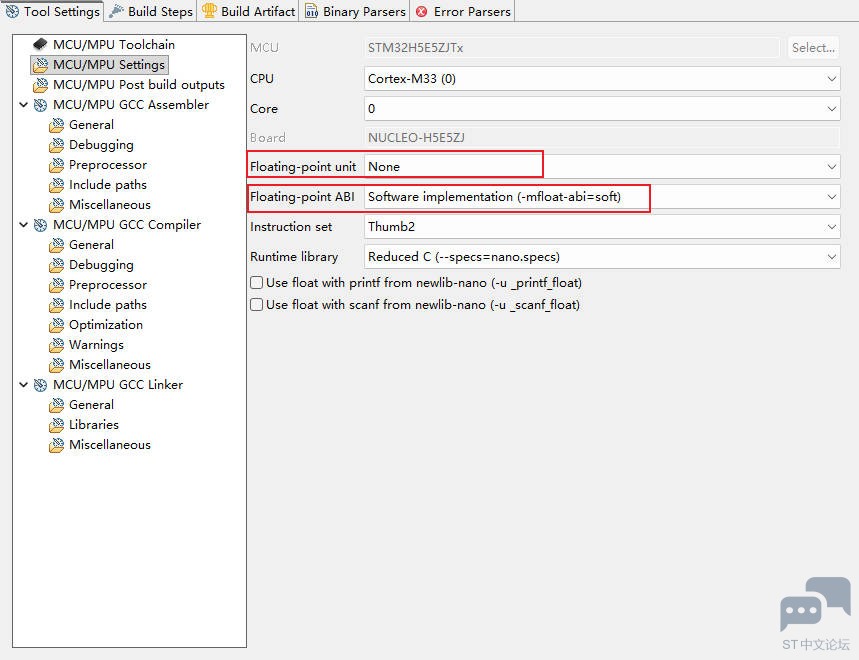Click the Binary Parsers file icon
The image size is (859, 660).
pyautogui.click(x=311, y=11)
